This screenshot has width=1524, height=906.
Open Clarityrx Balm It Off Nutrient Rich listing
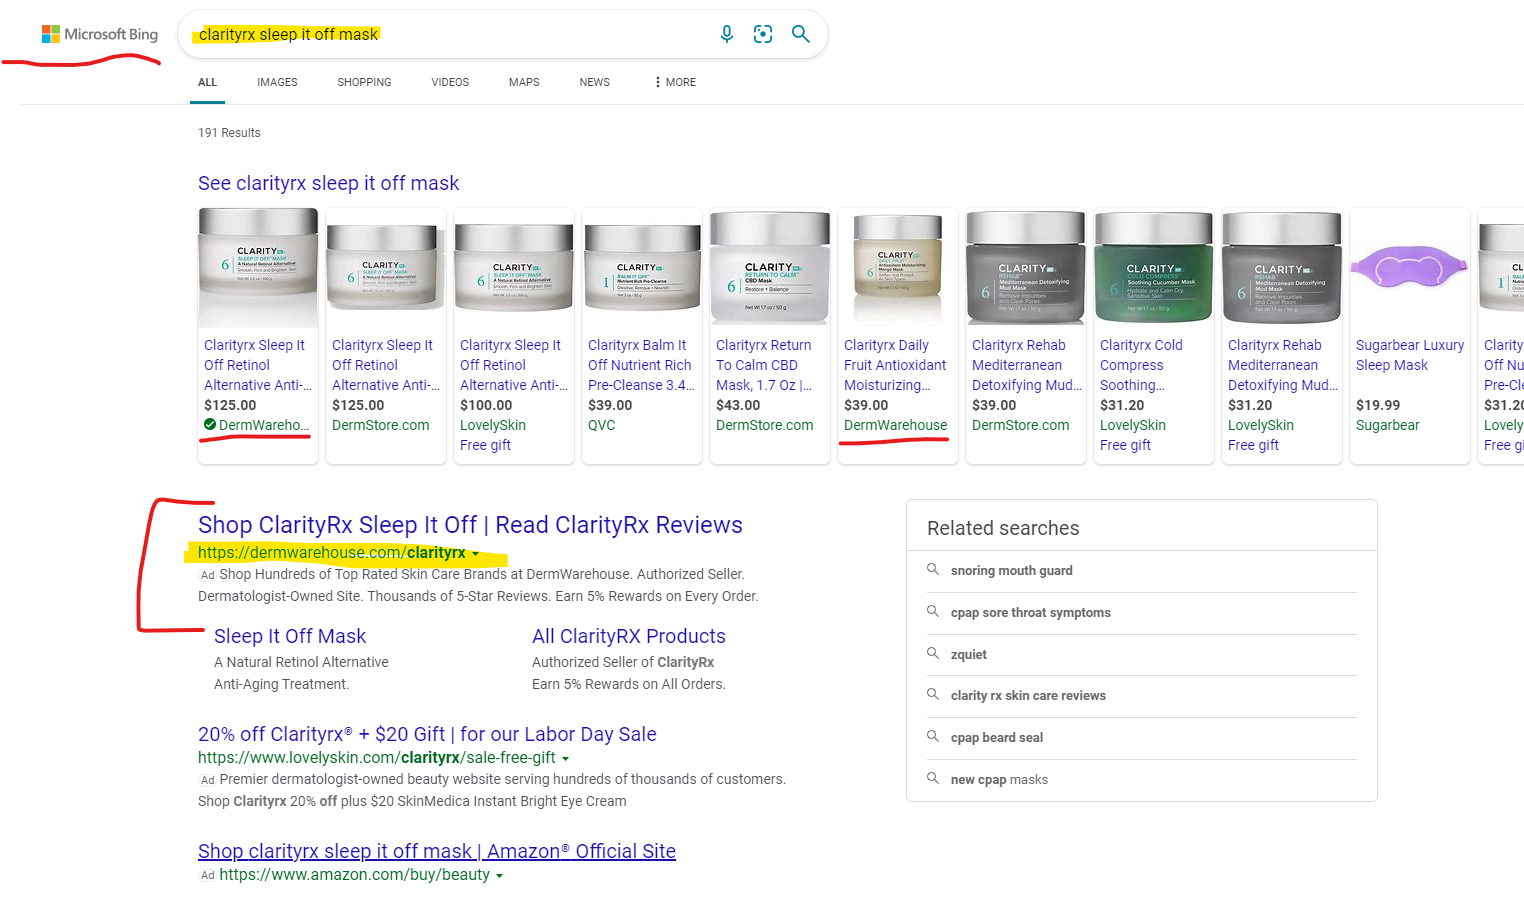tap(641, 365)
